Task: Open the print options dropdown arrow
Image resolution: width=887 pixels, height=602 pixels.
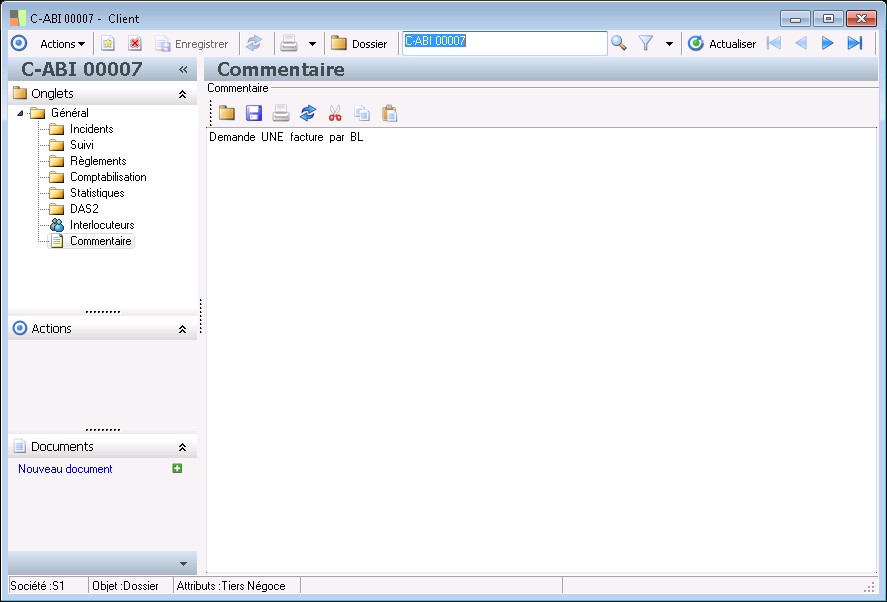Action: click(x=312, y=44)
